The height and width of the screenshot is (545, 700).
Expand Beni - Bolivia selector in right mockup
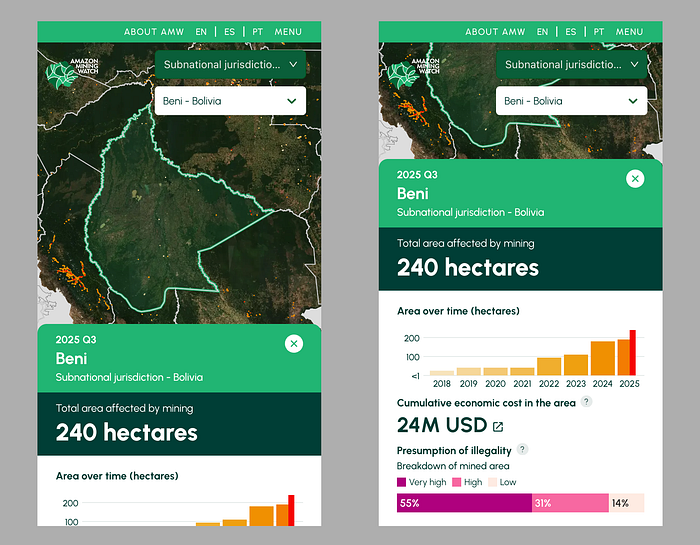coord(571,101)
